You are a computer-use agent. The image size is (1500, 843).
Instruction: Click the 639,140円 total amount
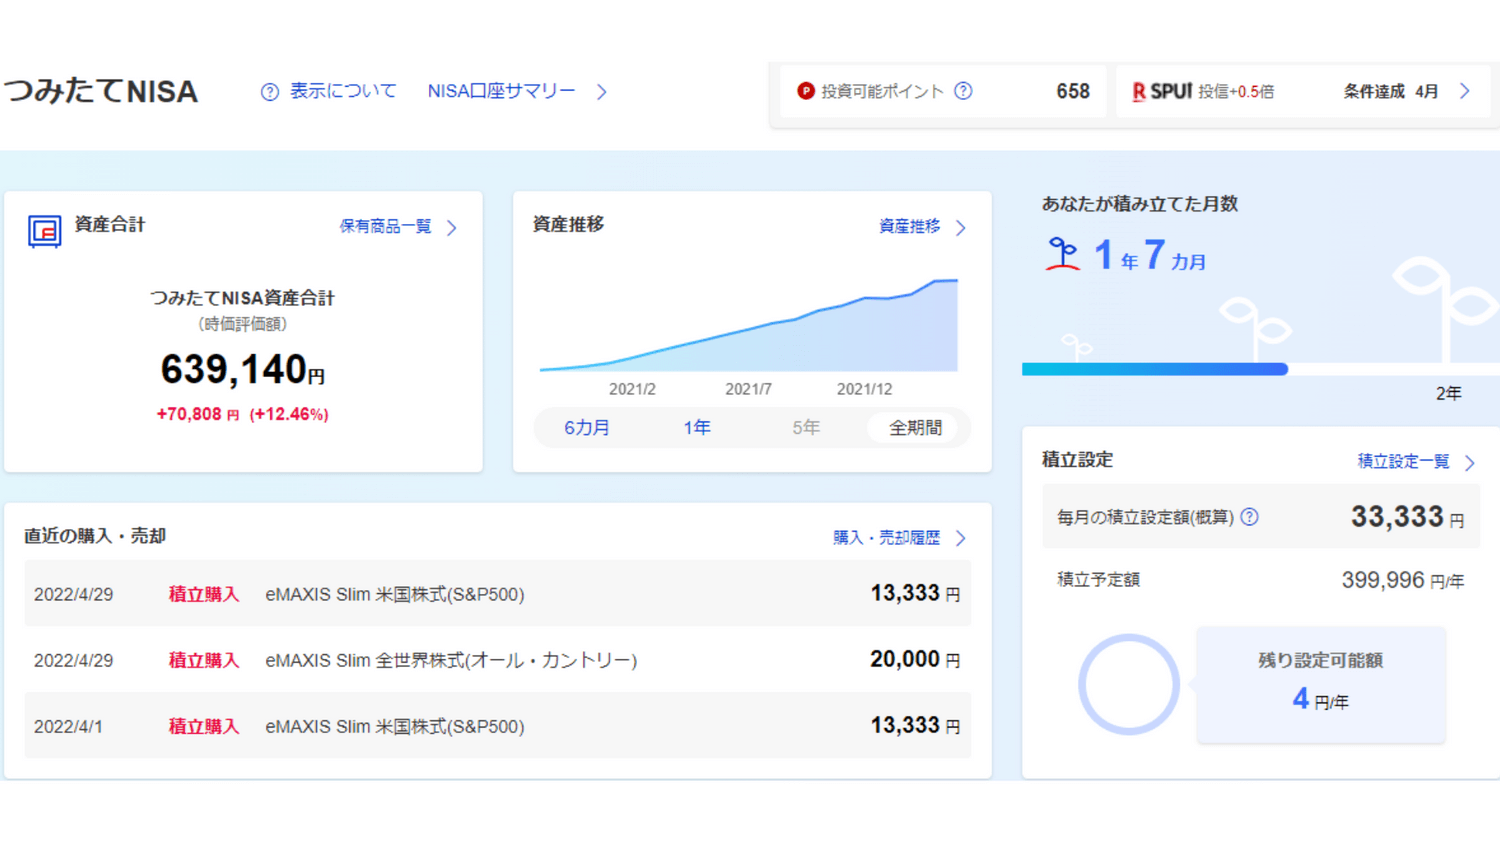[x=243, y=369]
